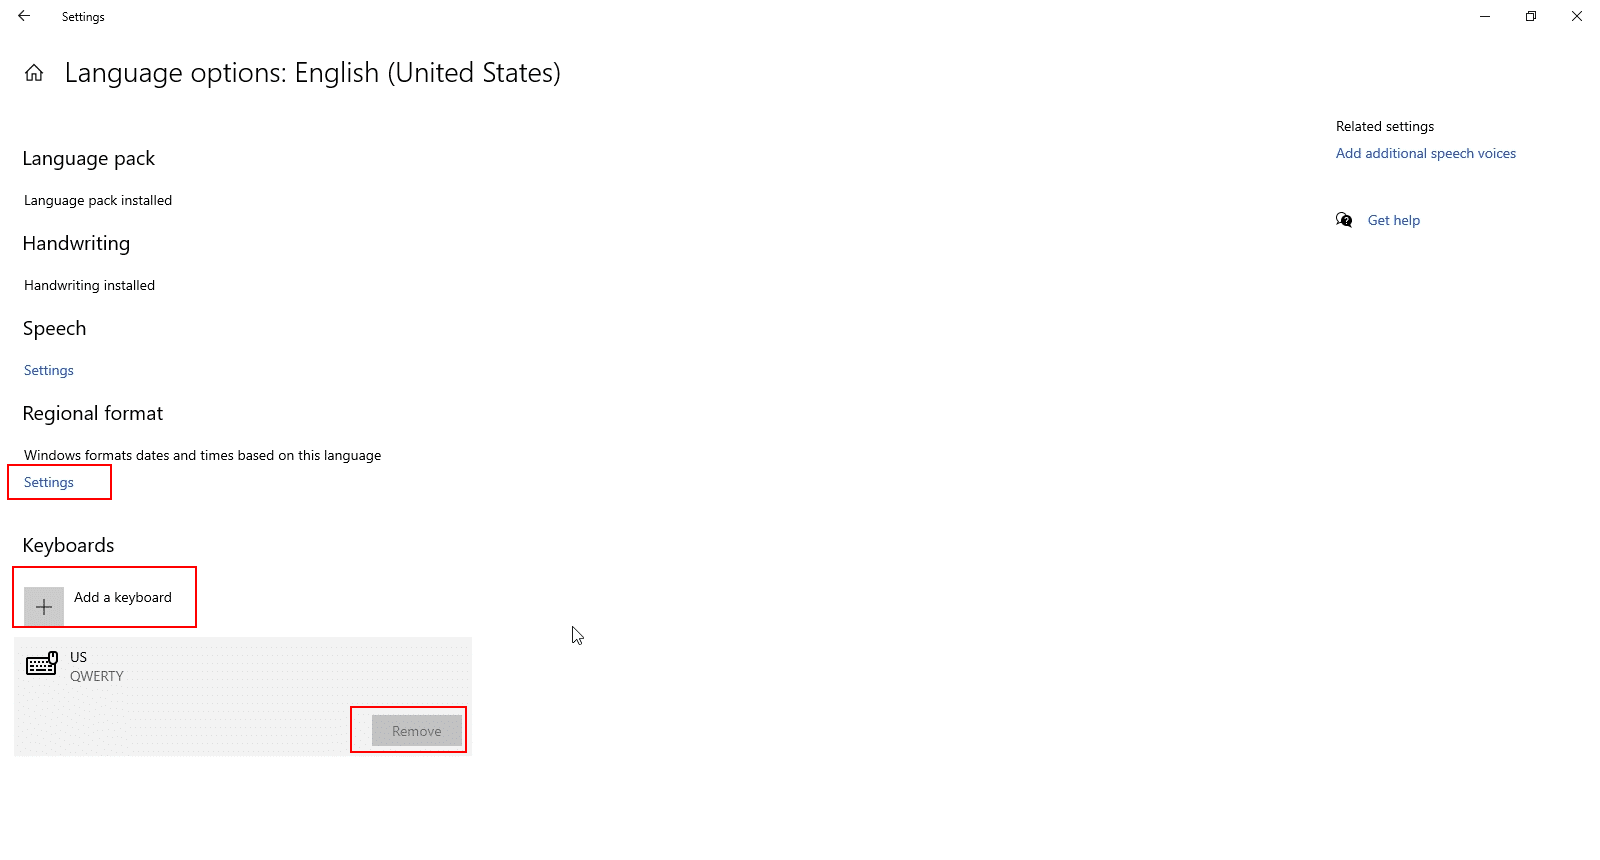The width and height of the screenshot is (1600, 860).
Task: Minimize the Settings window
Action: [x=1485, y=16]
